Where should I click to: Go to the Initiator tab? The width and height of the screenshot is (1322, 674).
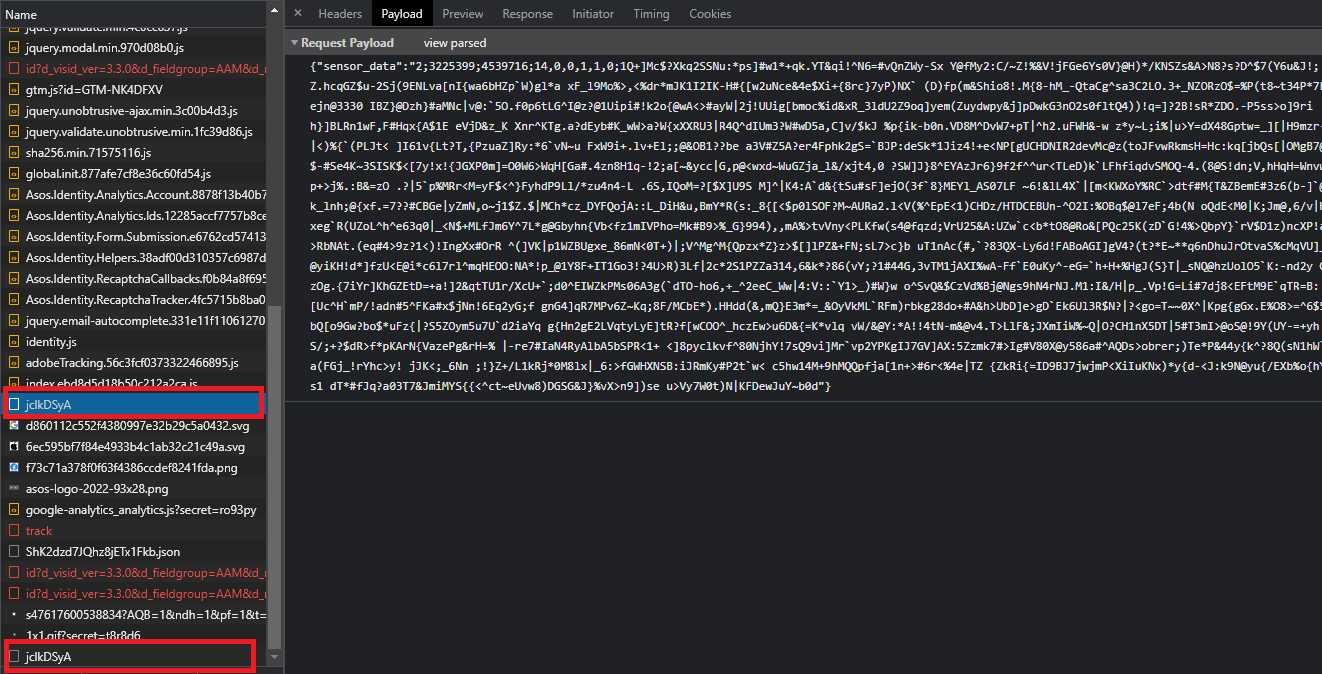click(x=593, y=14)
